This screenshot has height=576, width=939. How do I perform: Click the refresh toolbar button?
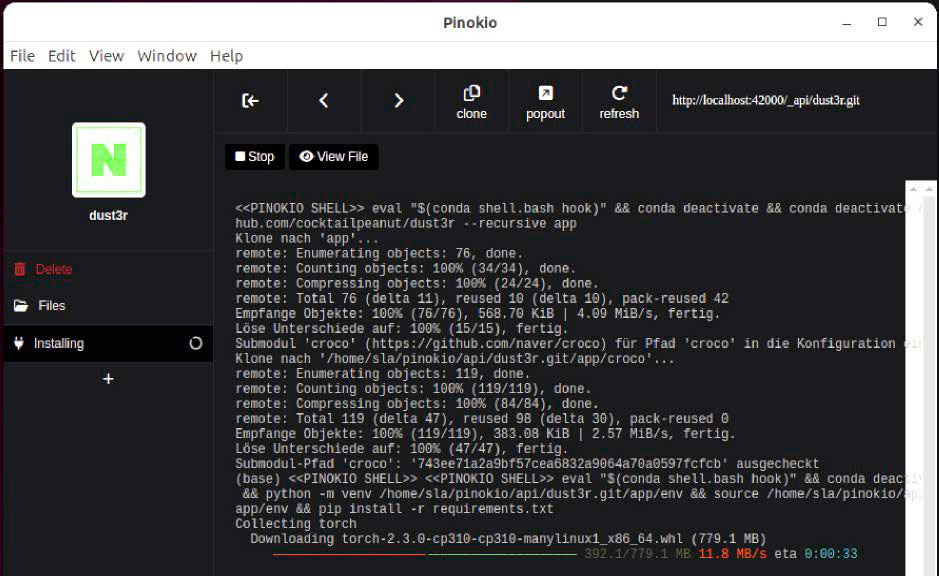pyautogui.click(x=619, y=102)
